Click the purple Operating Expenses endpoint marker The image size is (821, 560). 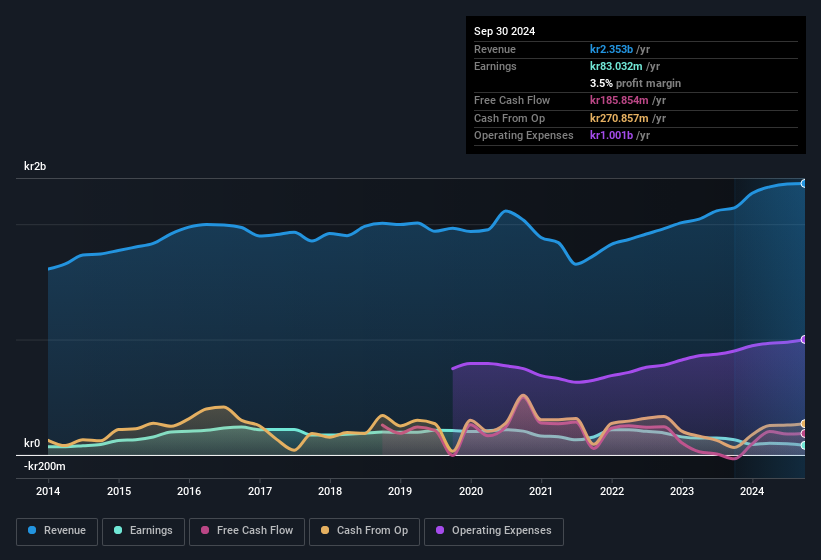[804, 340]
